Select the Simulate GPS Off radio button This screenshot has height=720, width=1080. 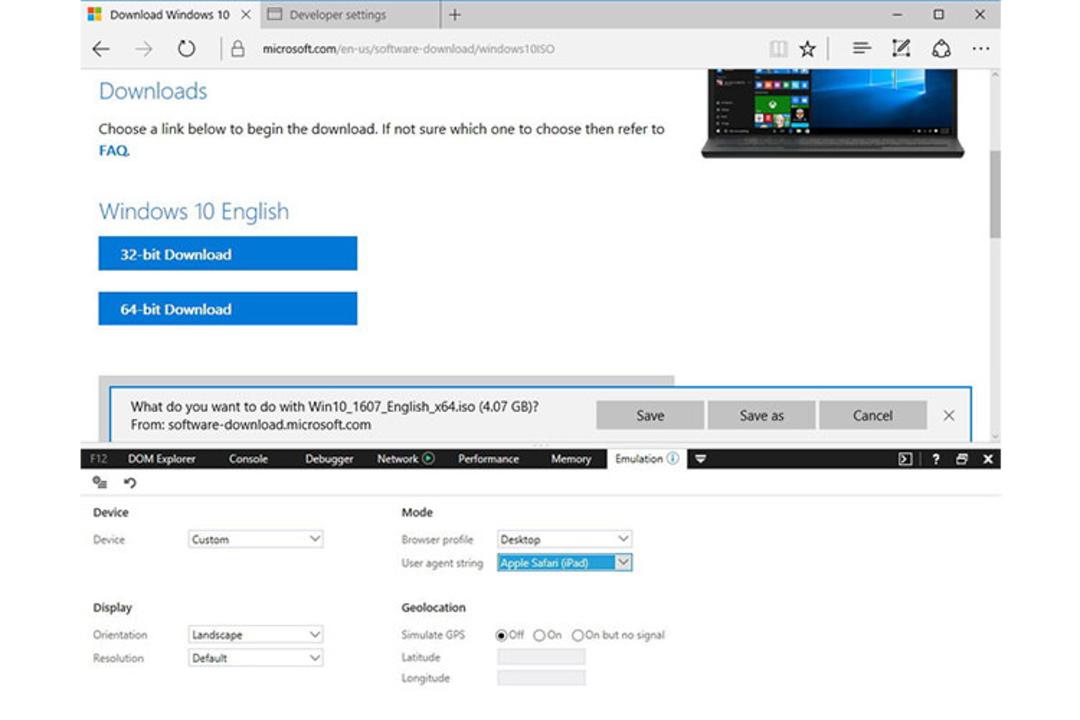click(501, 635)
